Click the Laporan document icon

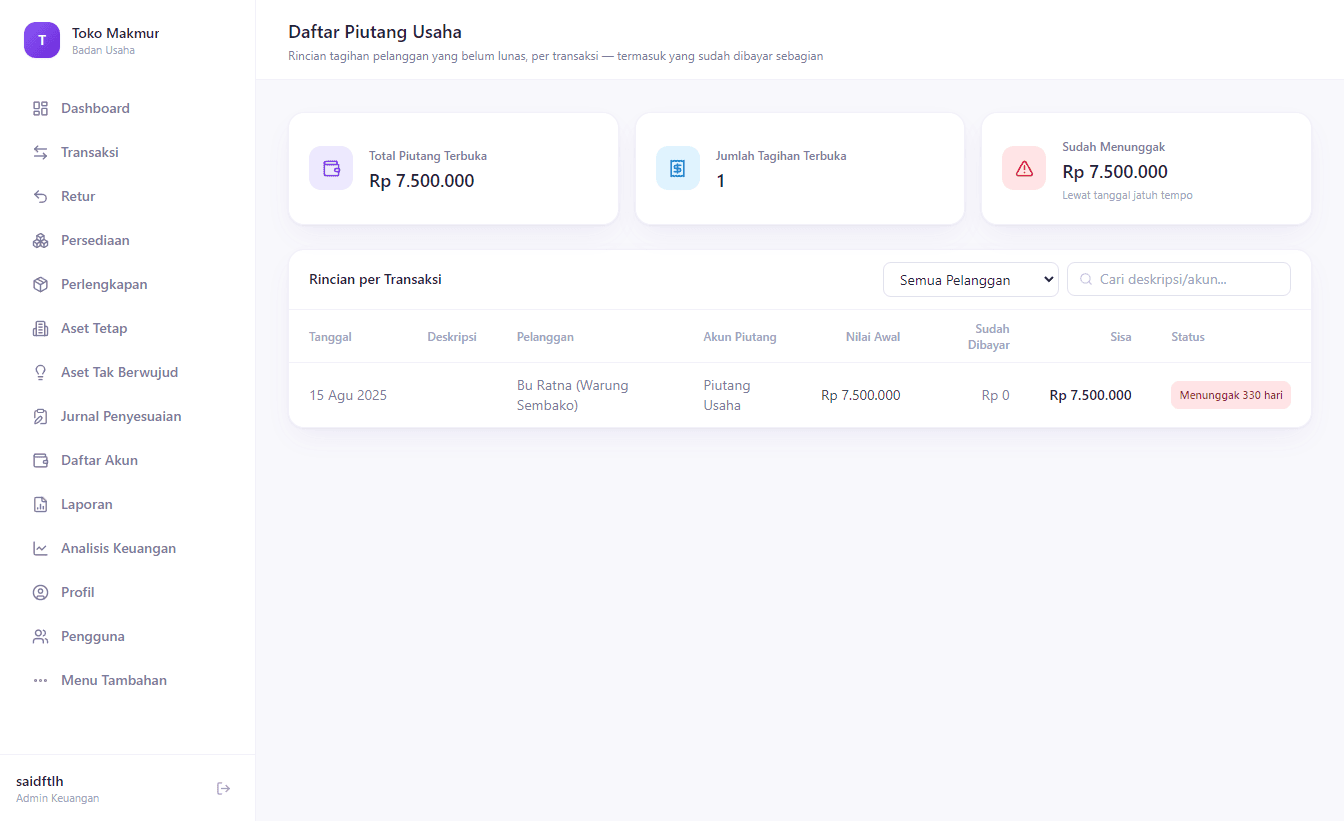click(40, 504)
